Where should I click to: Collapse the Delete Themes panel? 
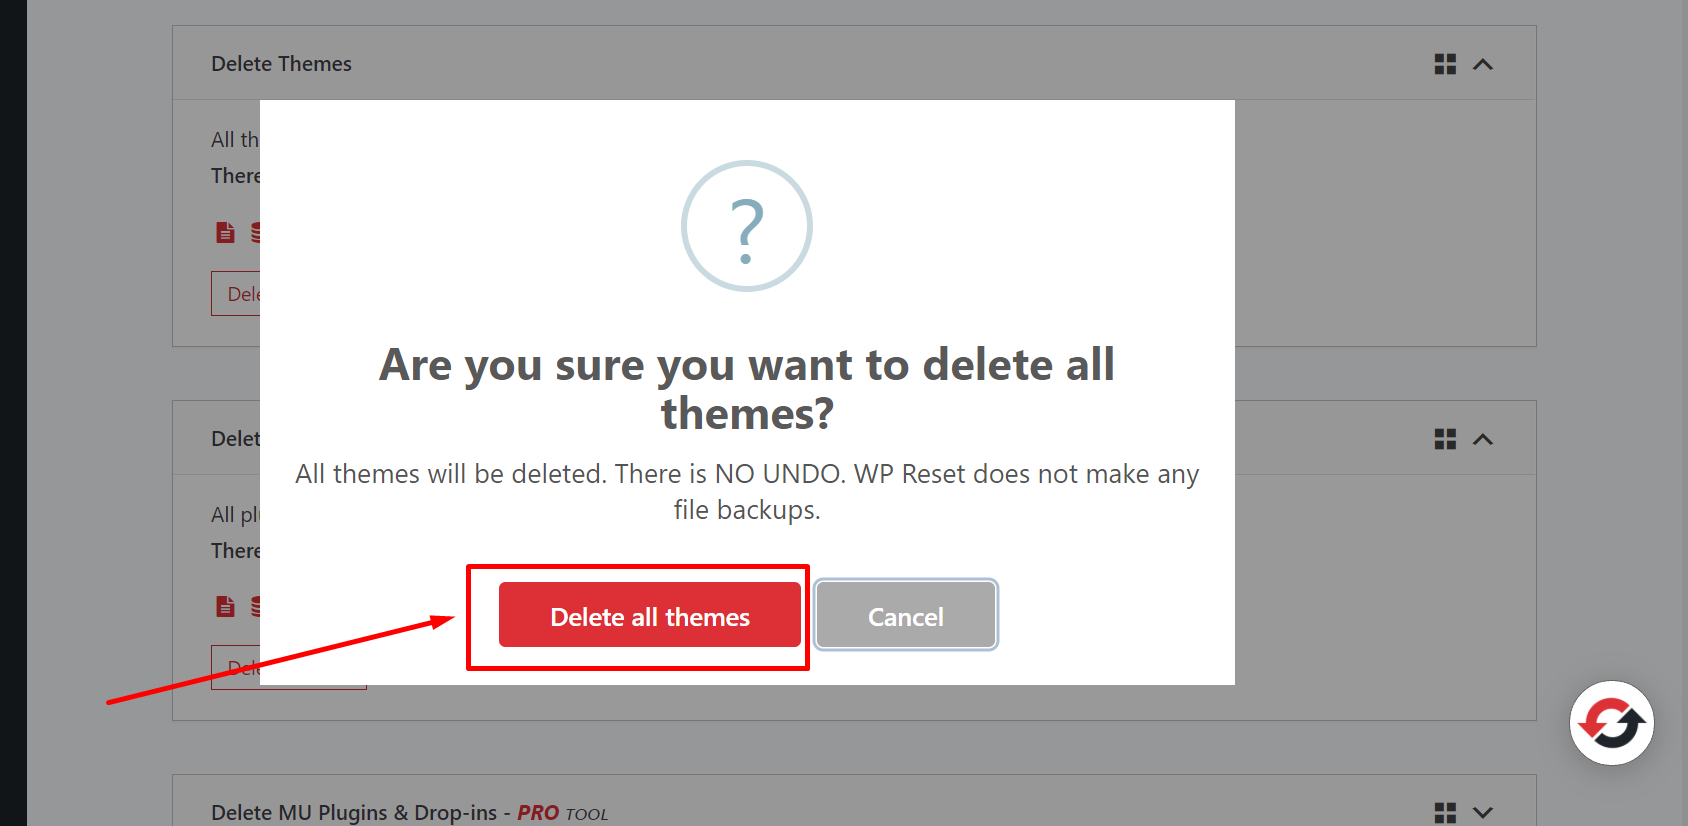[1484, 63]
